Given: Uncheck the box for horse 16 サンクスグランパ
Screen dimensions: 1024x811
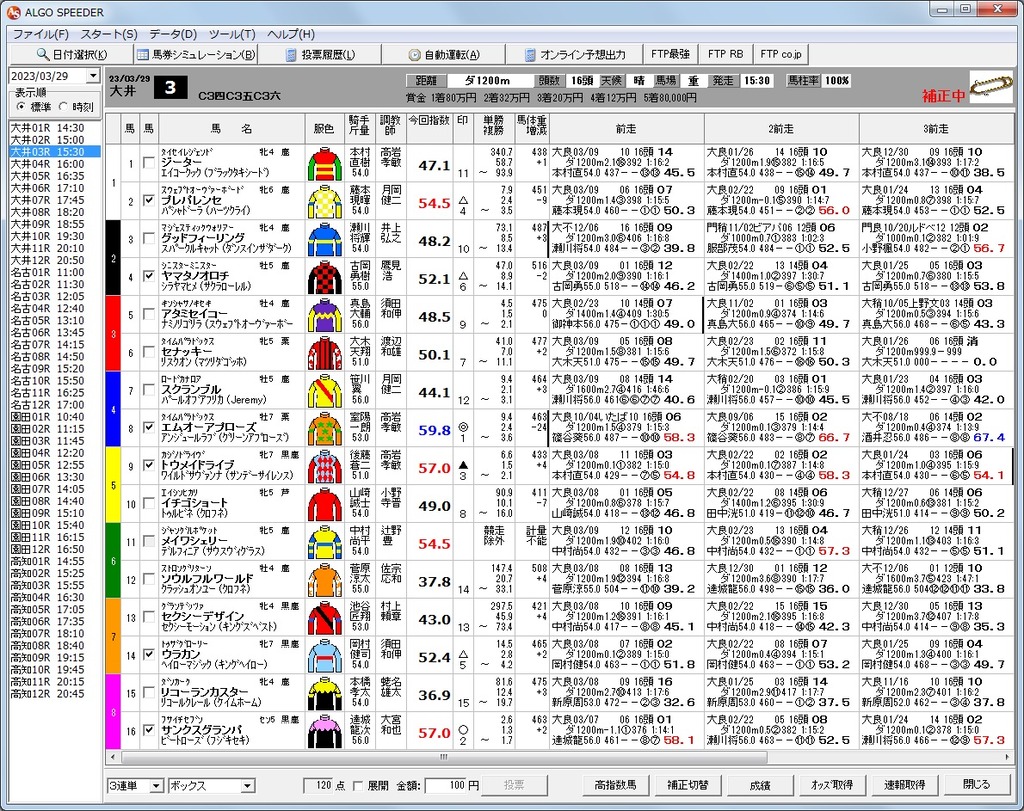Looking at the screenshot, I should (x=149, y=731).
